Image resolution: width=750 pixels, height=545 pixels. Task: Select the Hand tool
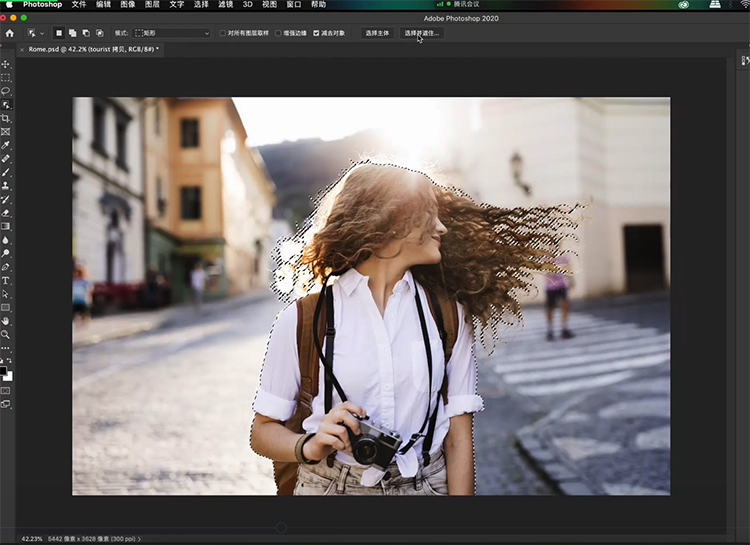(6, 321)
